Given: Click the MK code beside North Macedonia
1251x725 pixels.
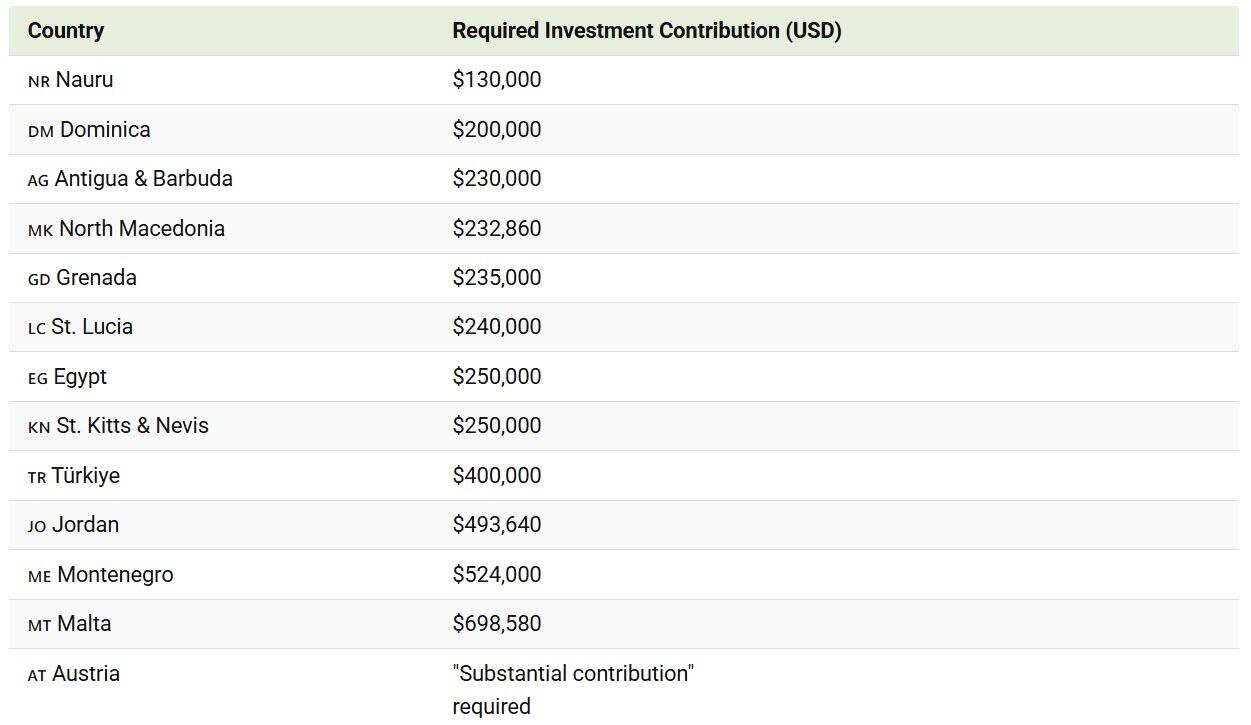Looking at the screenshot, I should (x=41, y=231).
